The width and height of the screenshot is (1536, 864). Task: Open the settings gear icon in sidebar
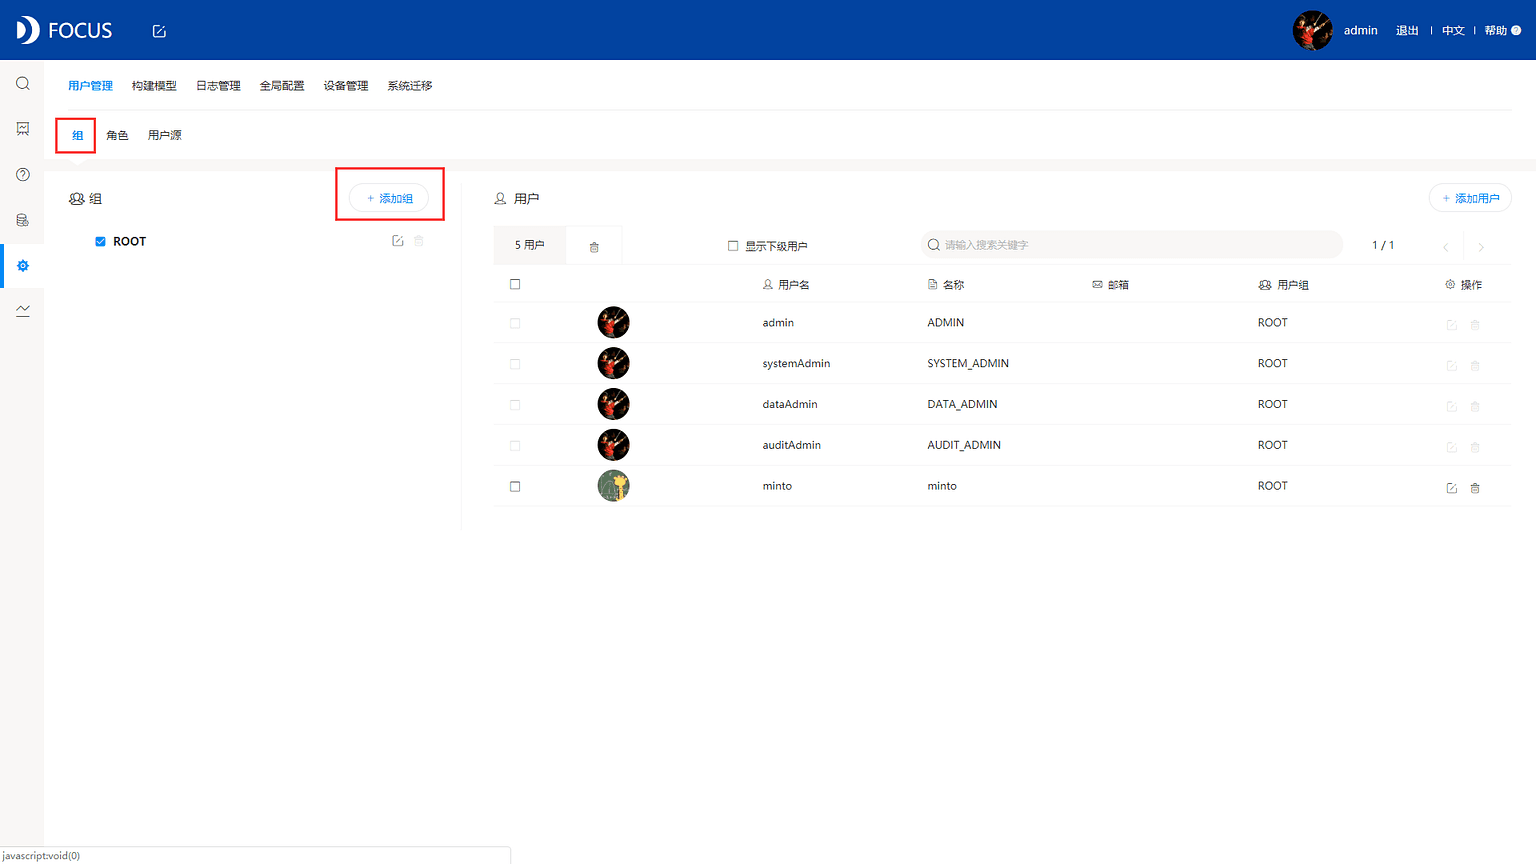[23, 266]
